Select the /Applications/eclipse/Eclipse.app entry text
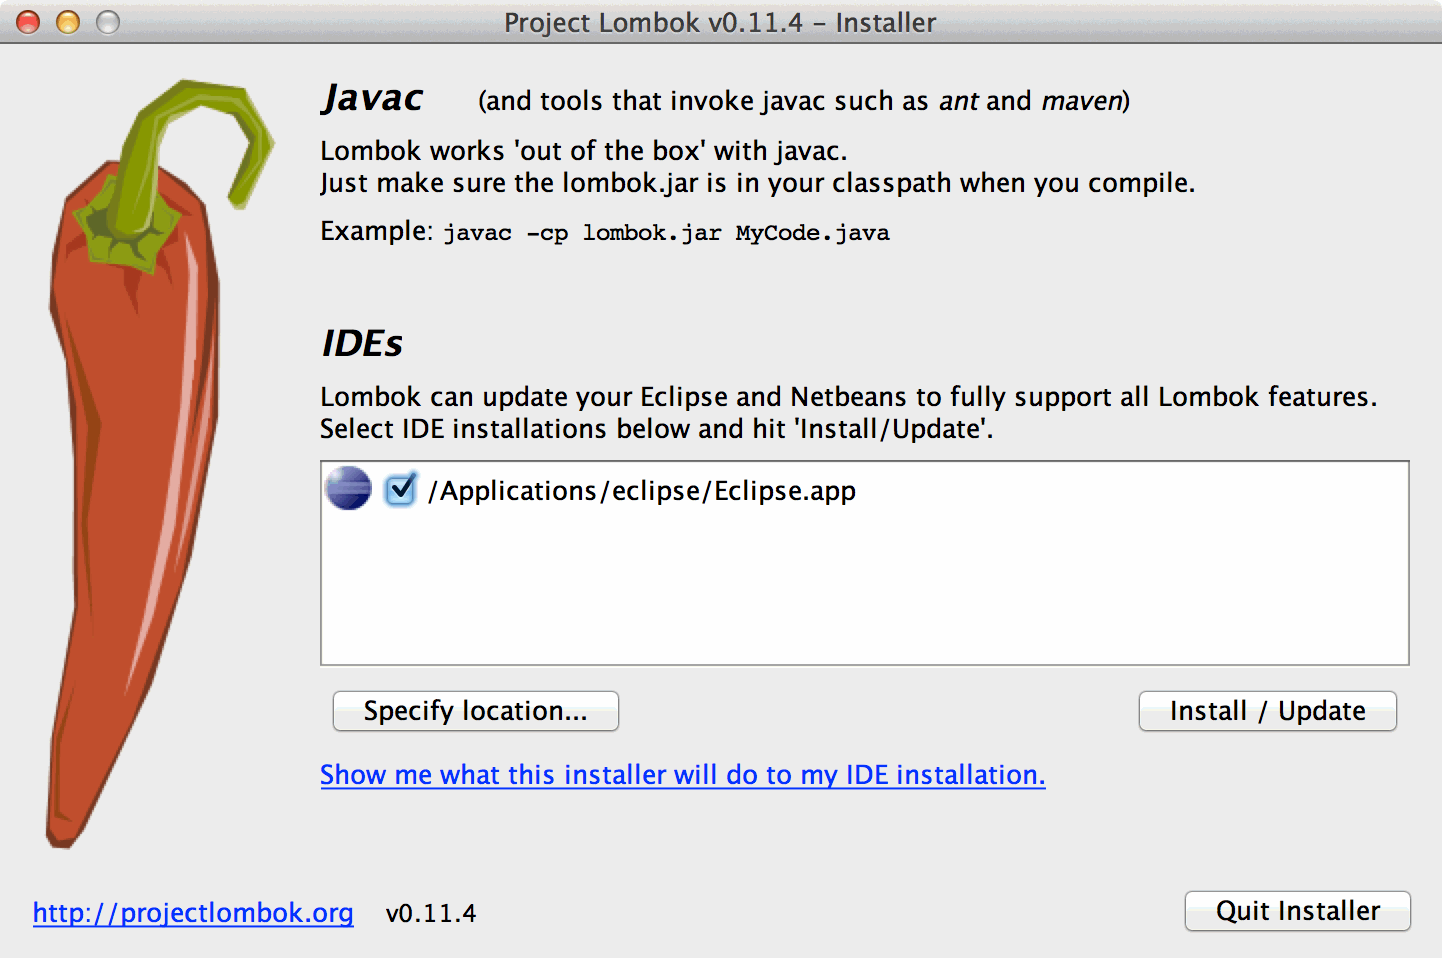This screenshot has height=958, width=1442. [642, 491]
